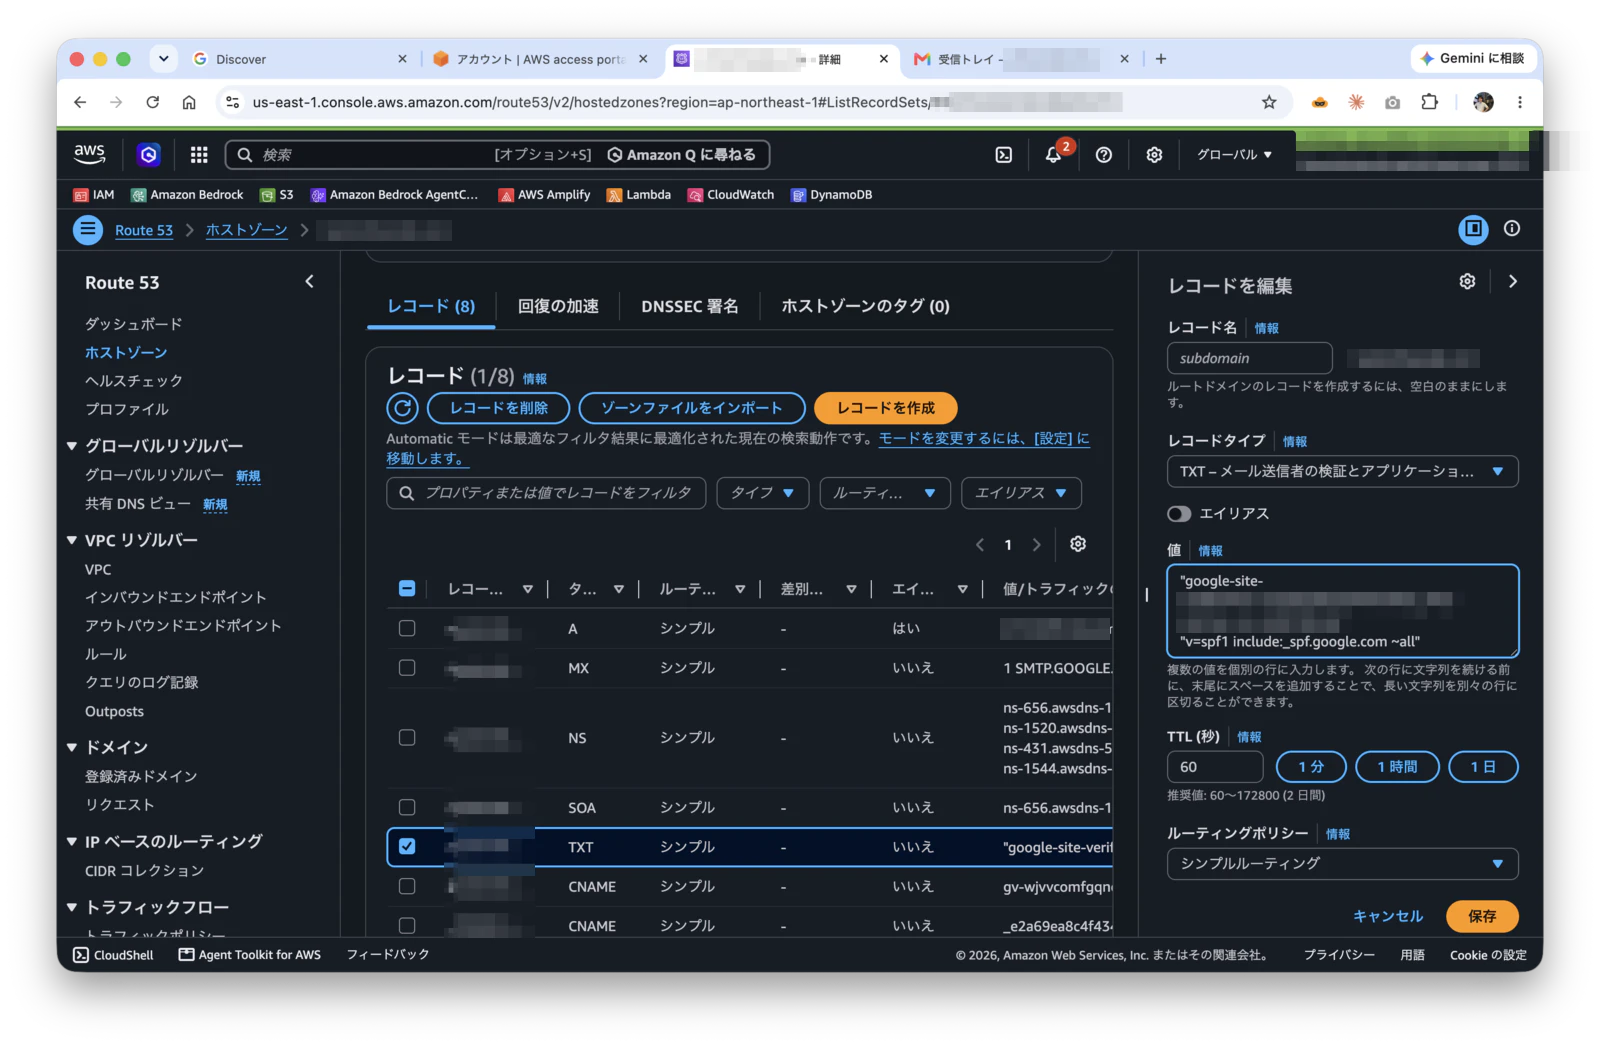This screenshot has width=1600, height=1047.
Task: Click the Import zone file button
Action: [692, 408]
